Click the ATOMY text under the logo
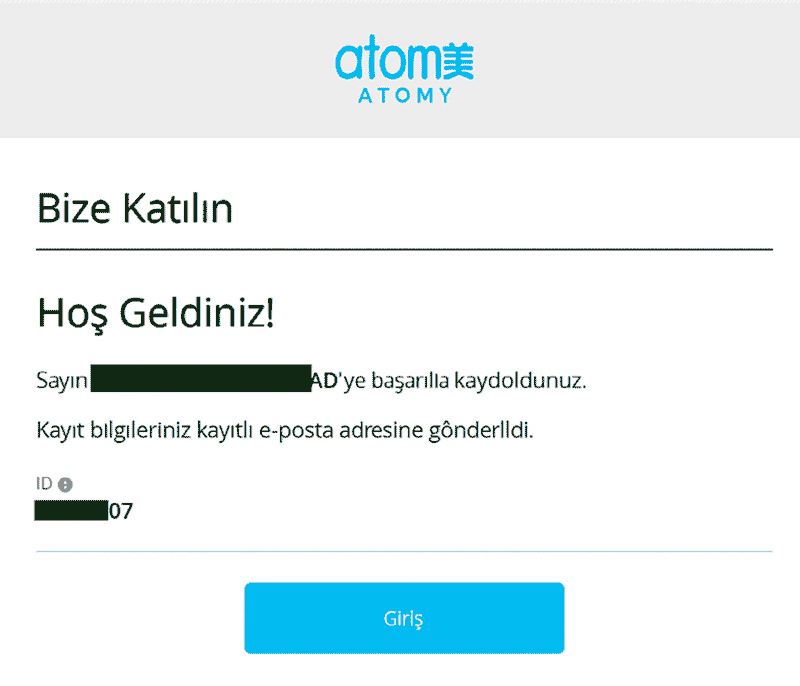Screen dimensions: 800x686 (x=405, y=96)
